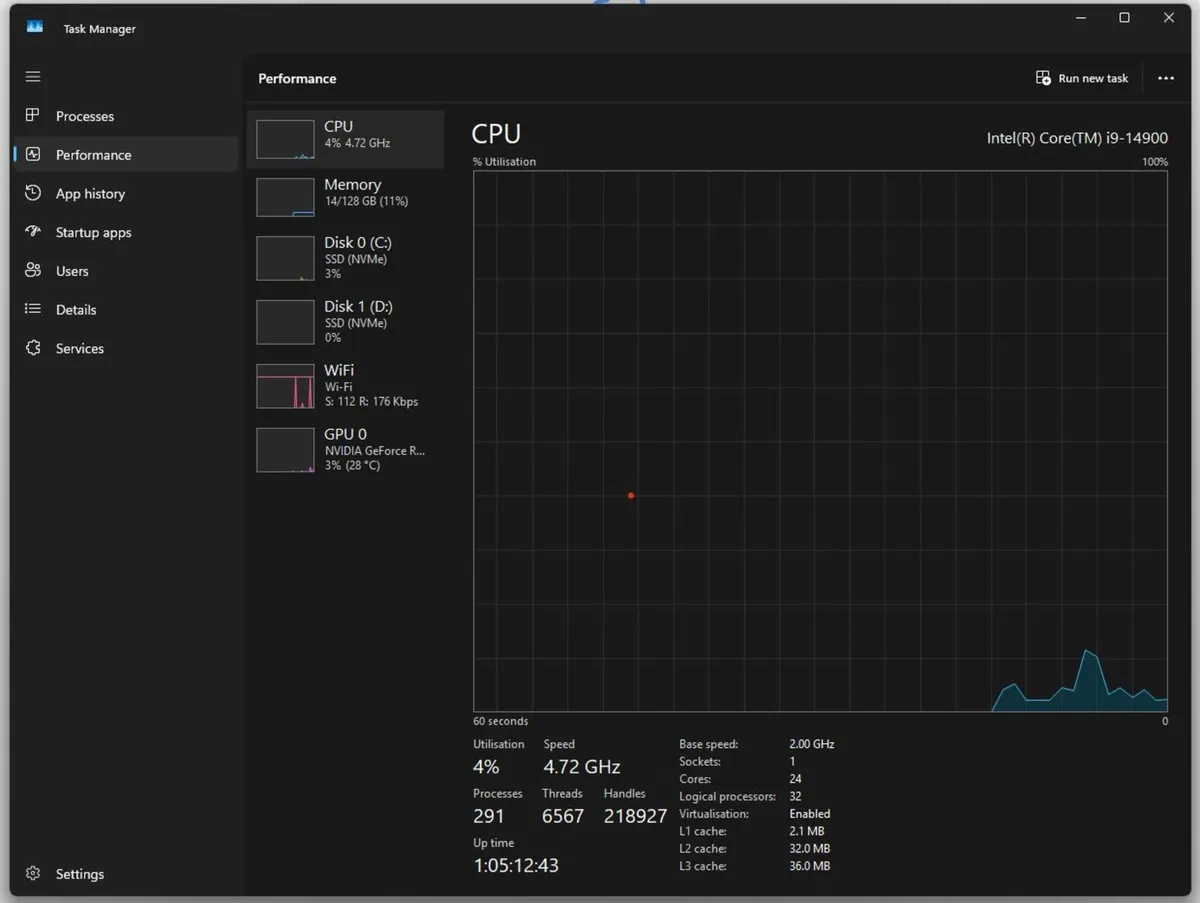The image size is (1200, 903).
Task: Click the Task Manager app icon
Action: pyautogui.click(x=35, y=28)
